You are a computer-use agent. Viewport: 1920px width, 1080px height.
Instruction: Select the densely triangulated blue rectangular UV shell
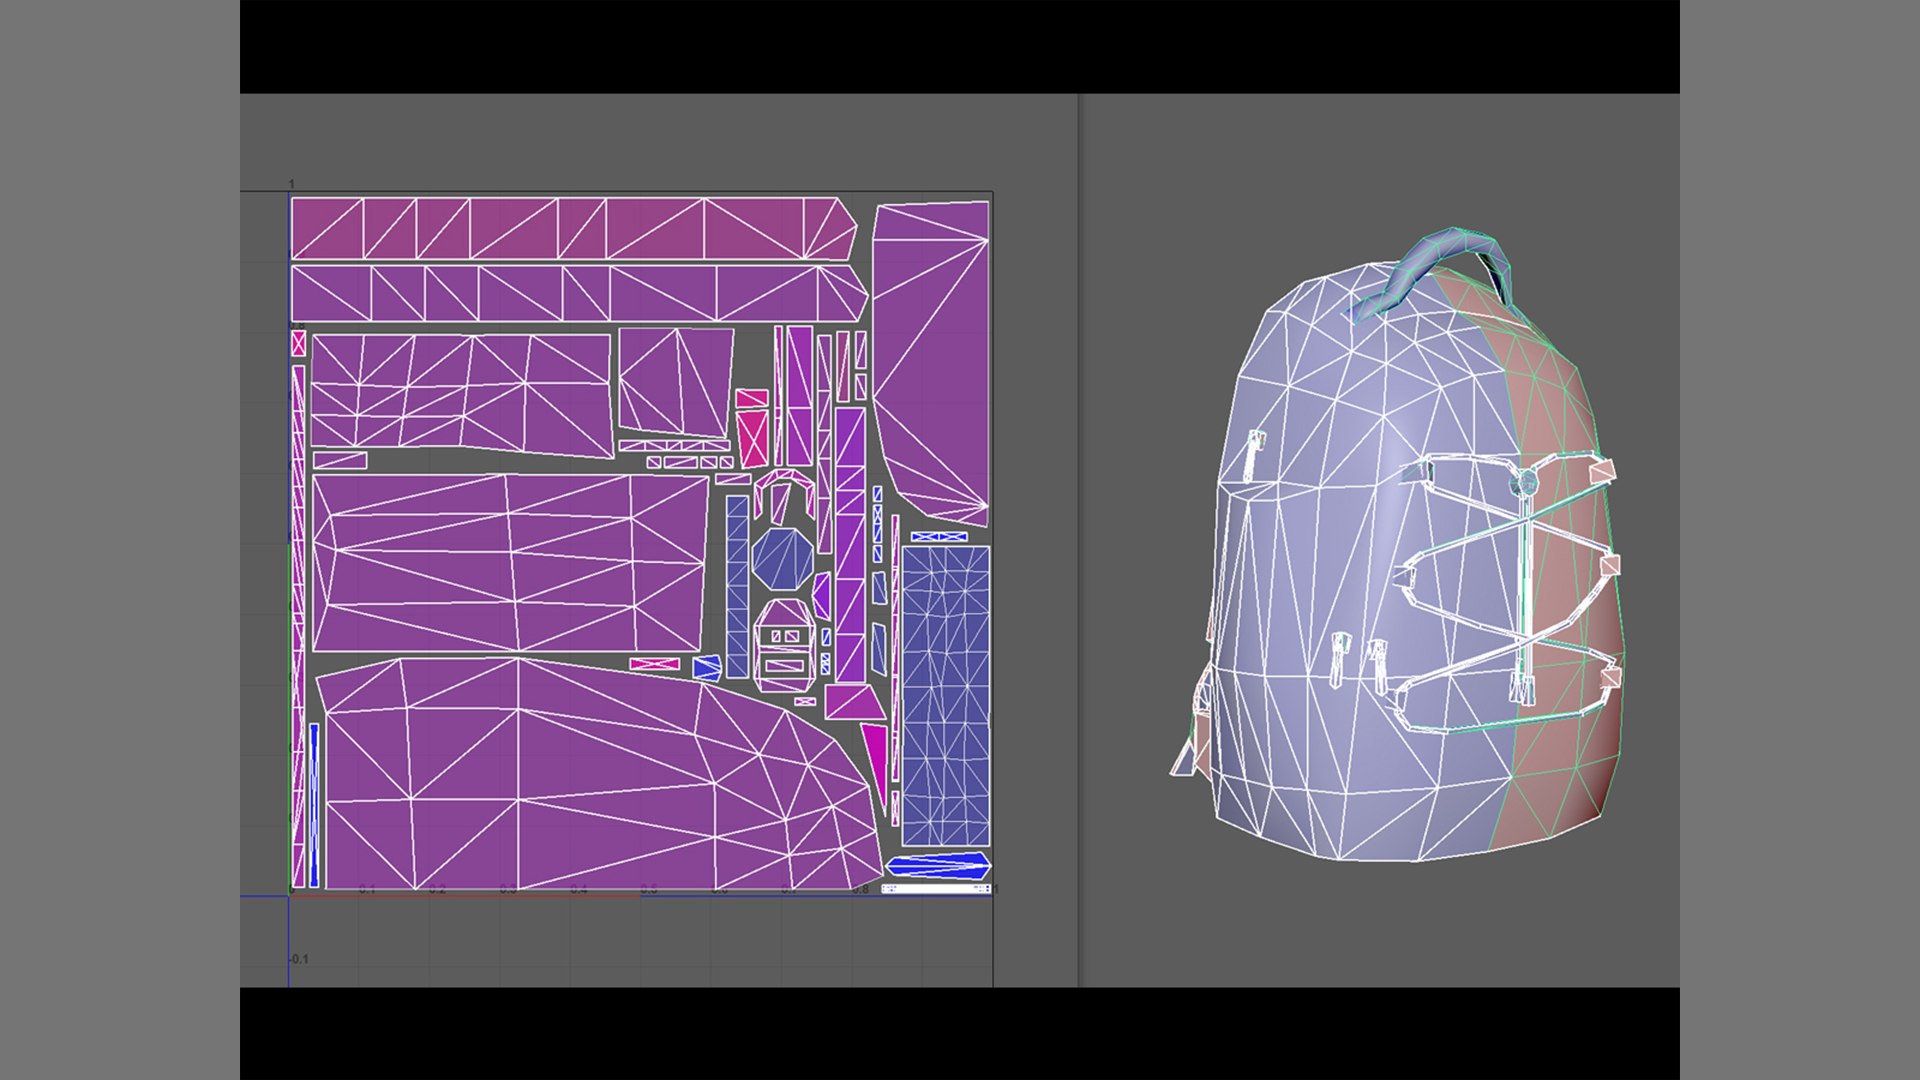tap(945, 695)
